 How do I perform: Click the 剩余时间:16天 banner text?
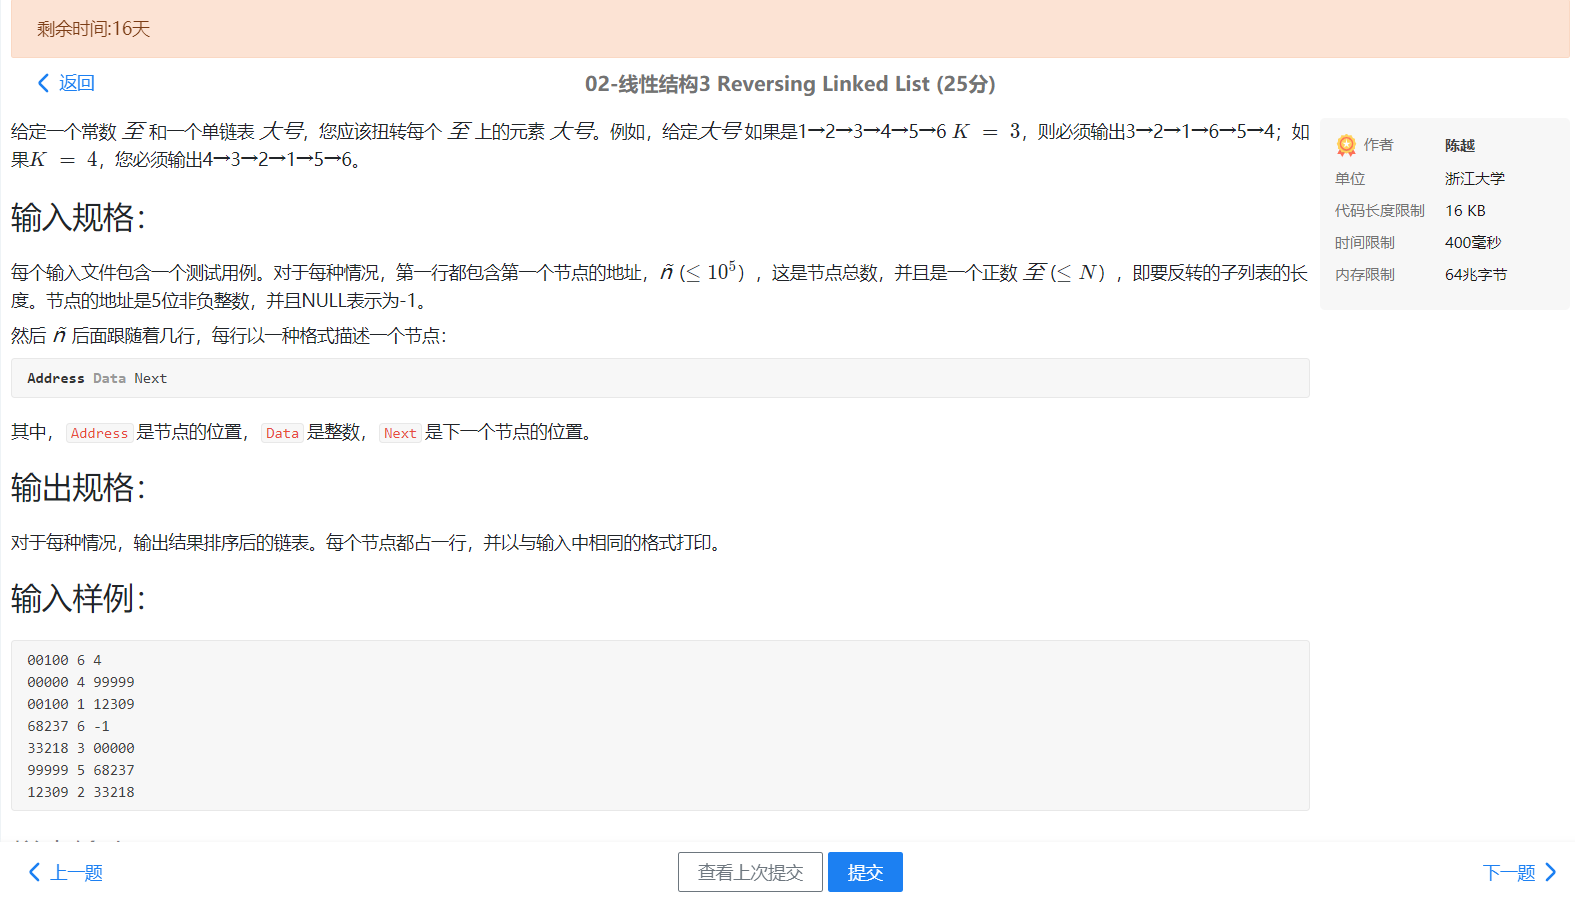coord(94,29)
